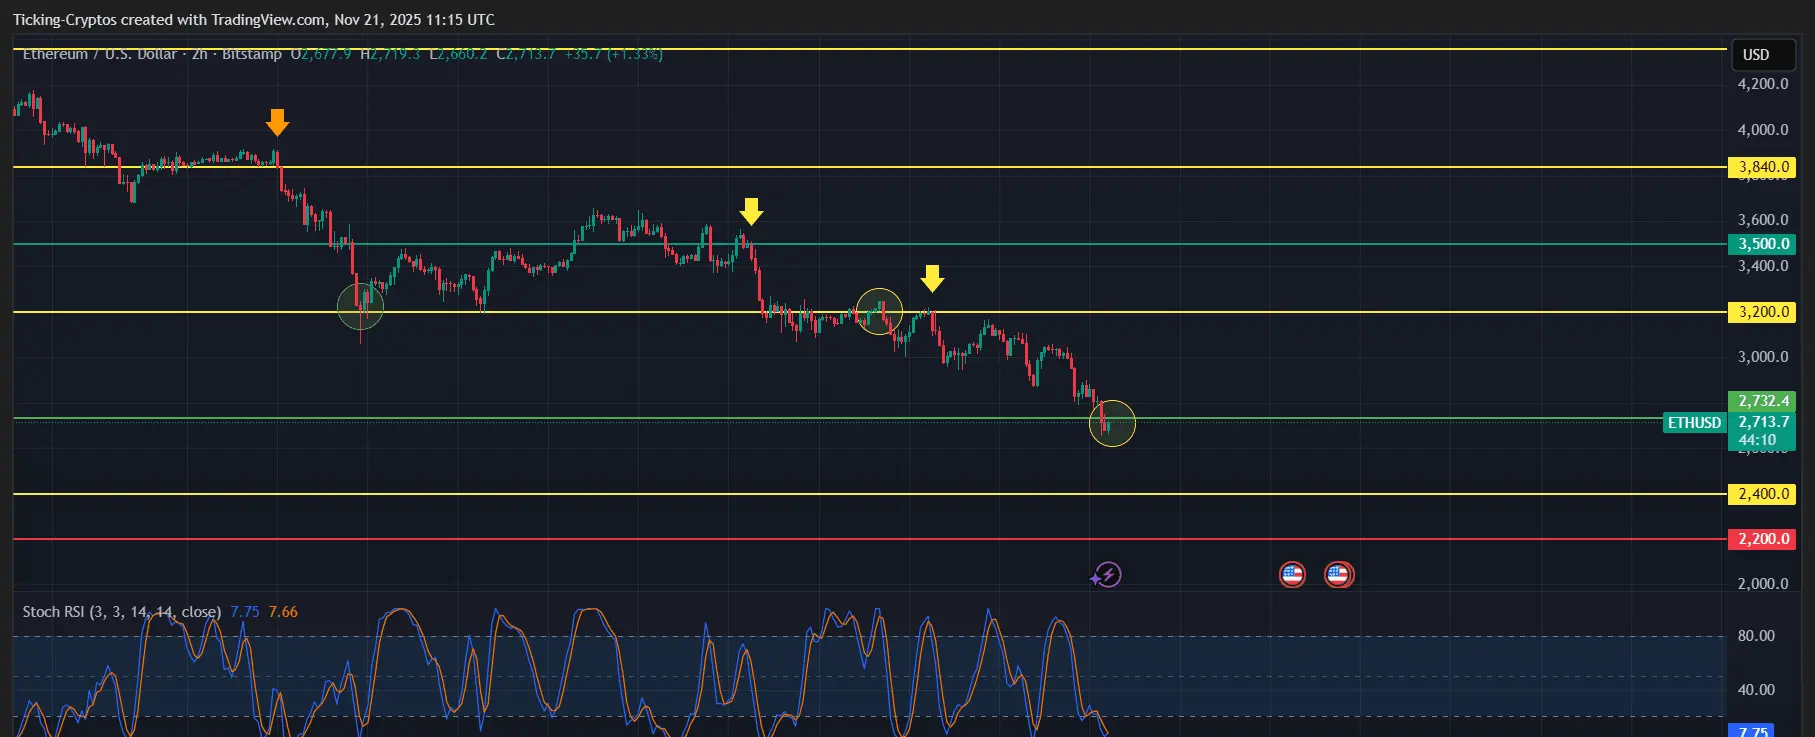Click the 2,732.4 green price label
The image size is (1815, 737).
(x=1762, y=401)
